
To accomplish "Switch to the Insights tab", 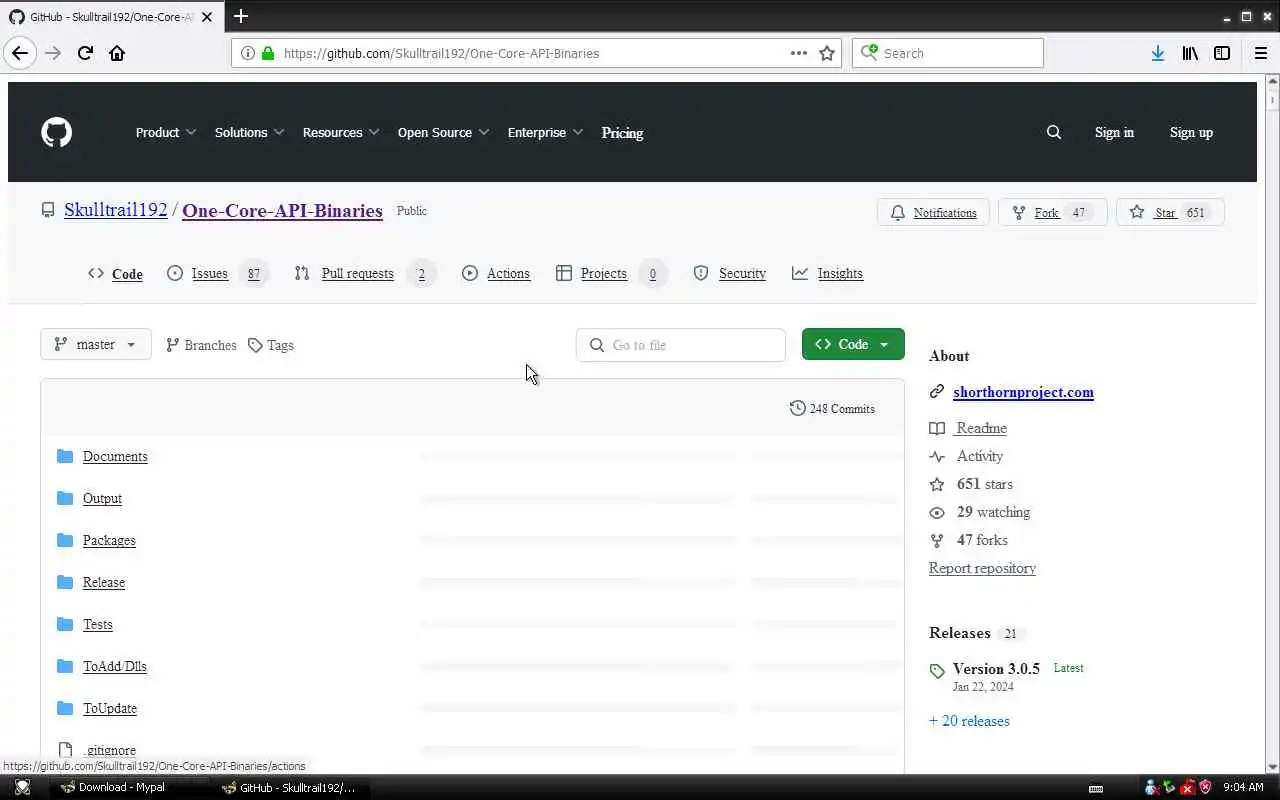I will tap(827, 273).
